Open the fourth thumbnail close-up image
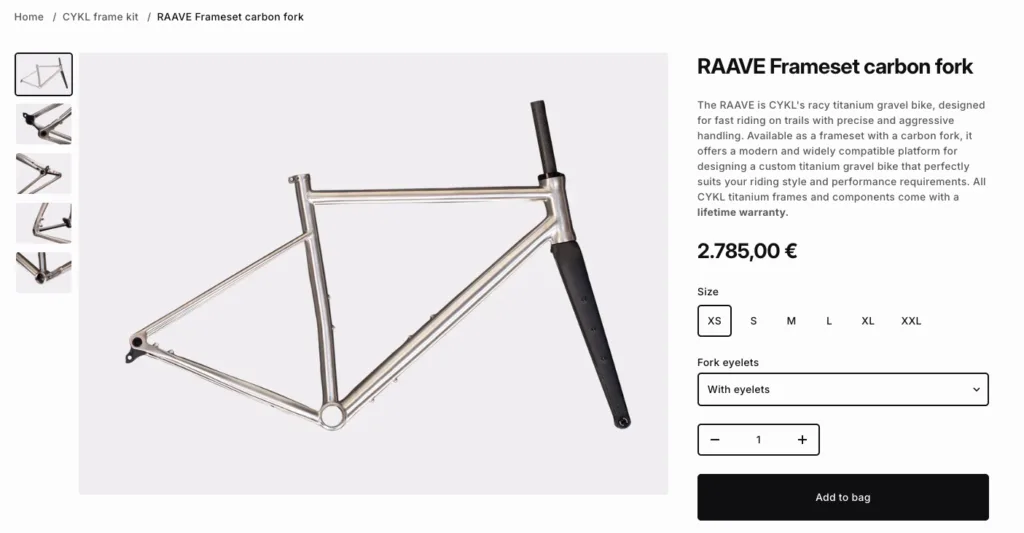The image size is (1024, 533). [x=44, y=223]
